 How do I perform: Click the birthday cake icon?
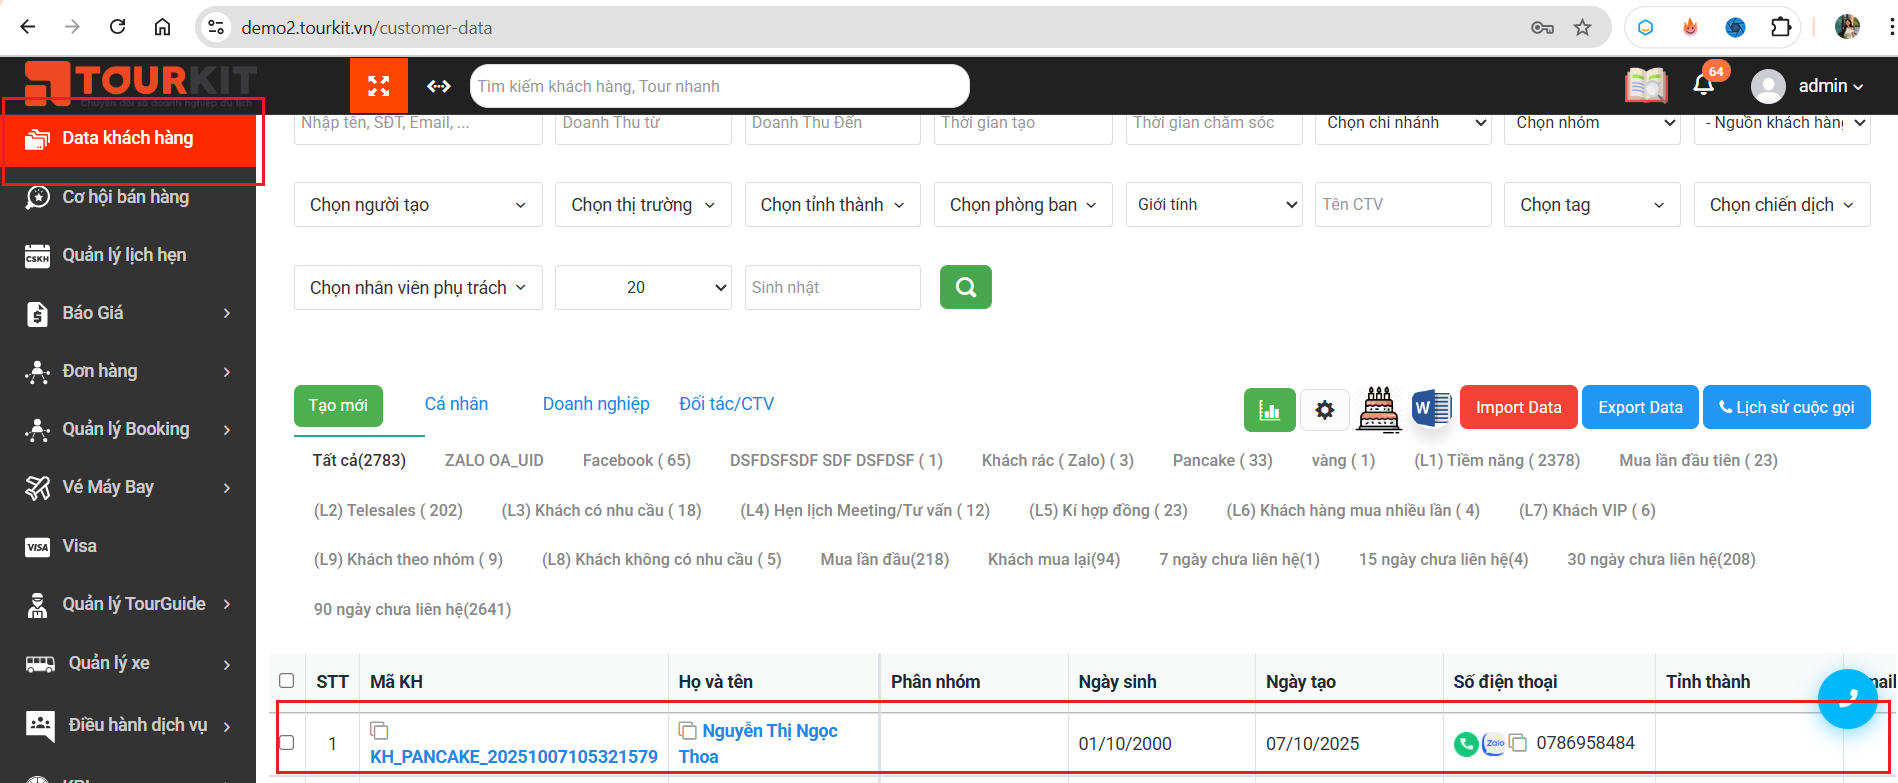tap(1378, 409)
